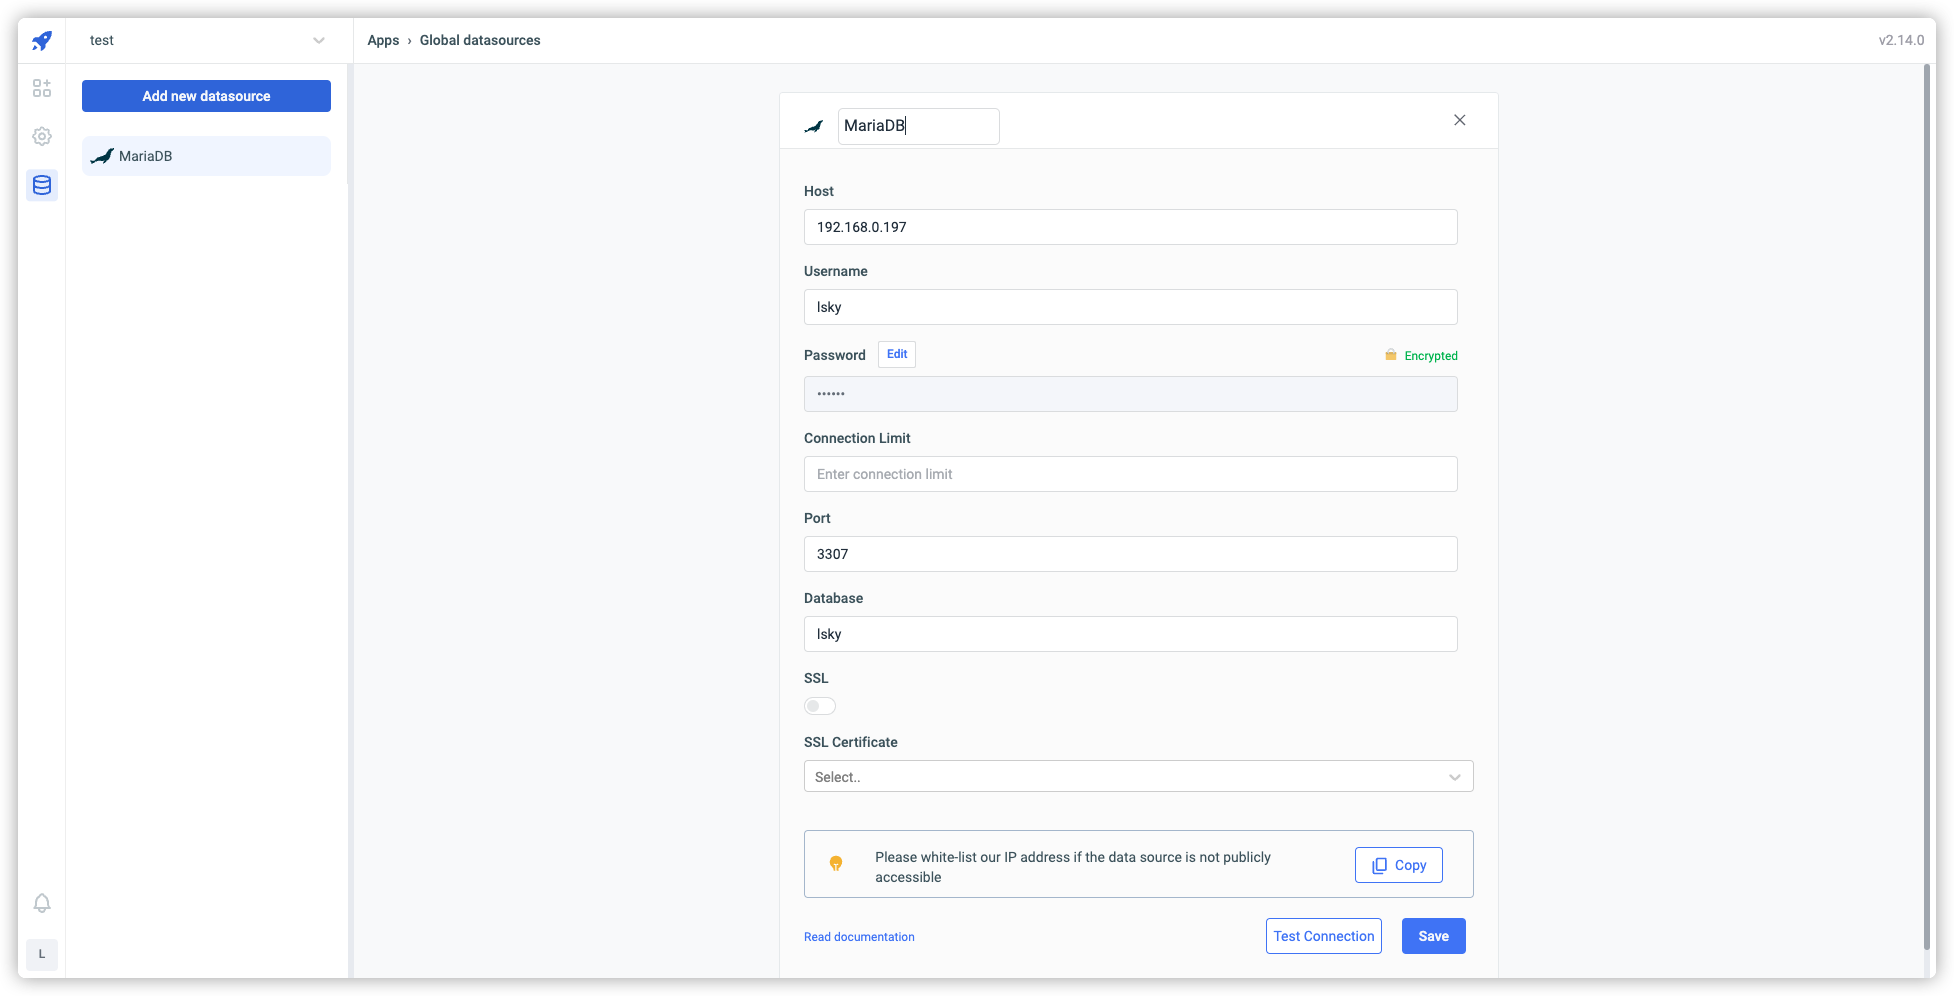Screen dimensions: 1954x996
Task: Click the Username input field
Action: click(x=1130, y=307)
